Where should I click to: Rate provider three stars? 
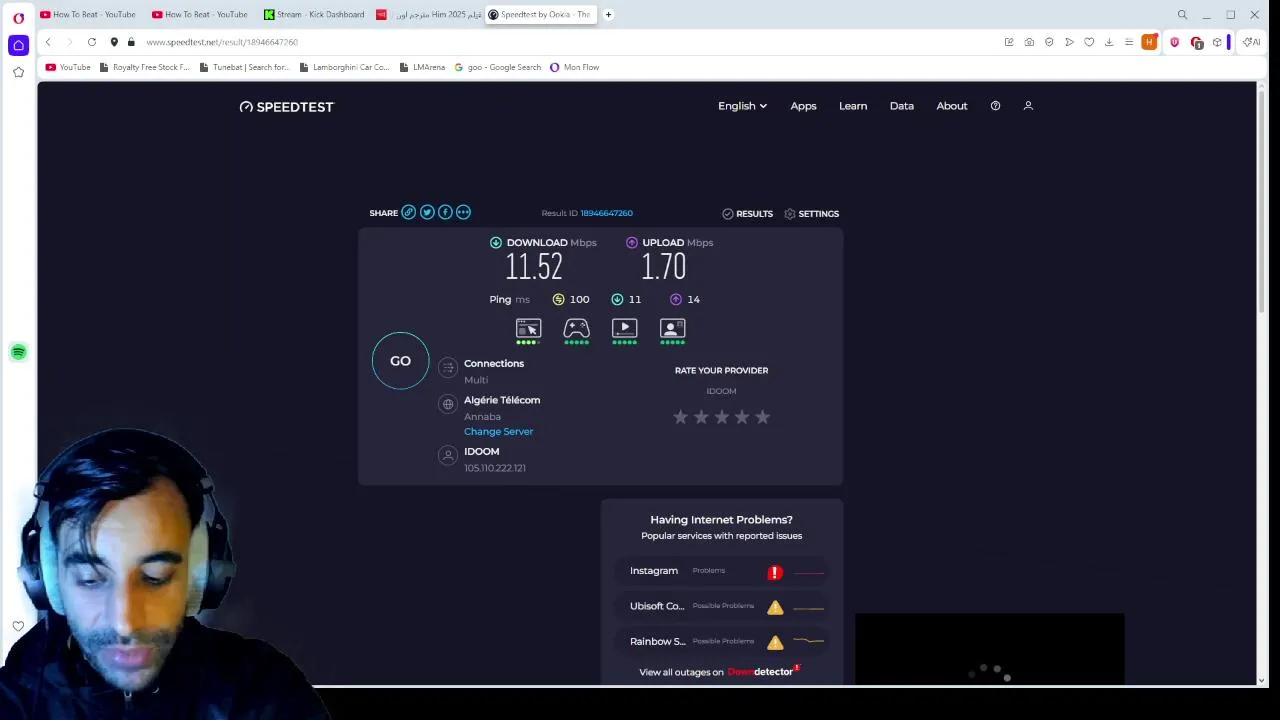tap(722, 417)
